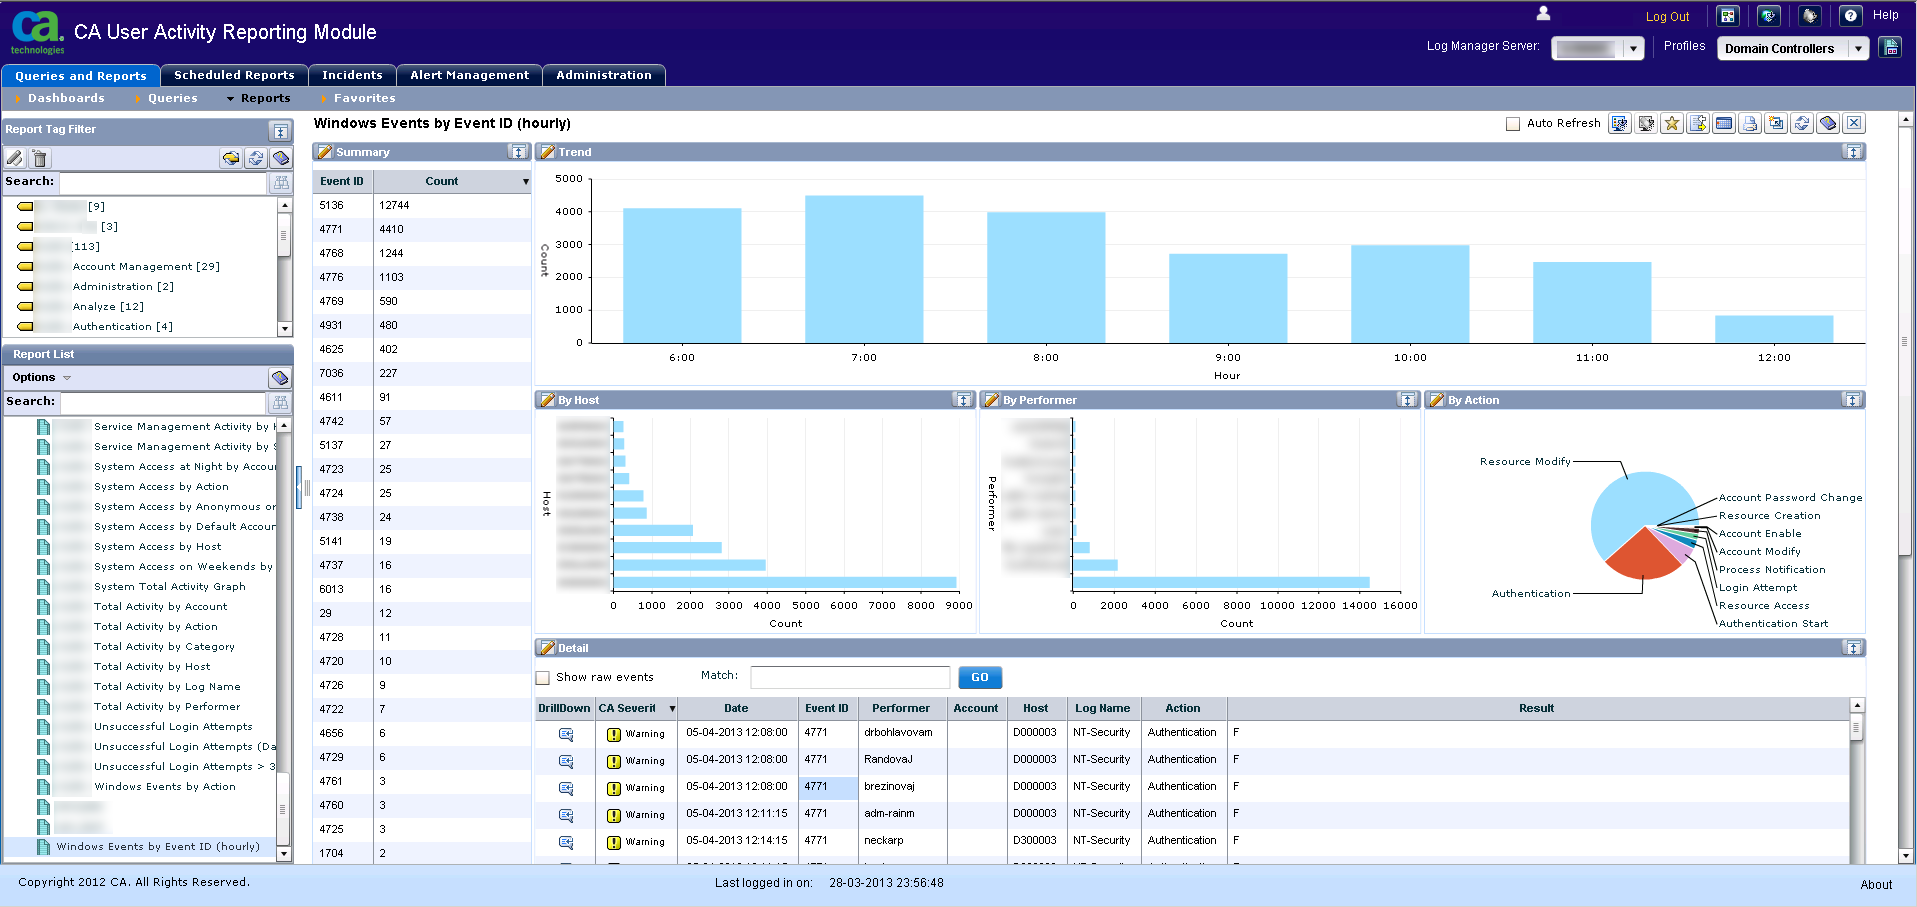Screen dimensions: 1917x907
Task: Open the Domain Controllers profile dropdown
Action: 1858,48
